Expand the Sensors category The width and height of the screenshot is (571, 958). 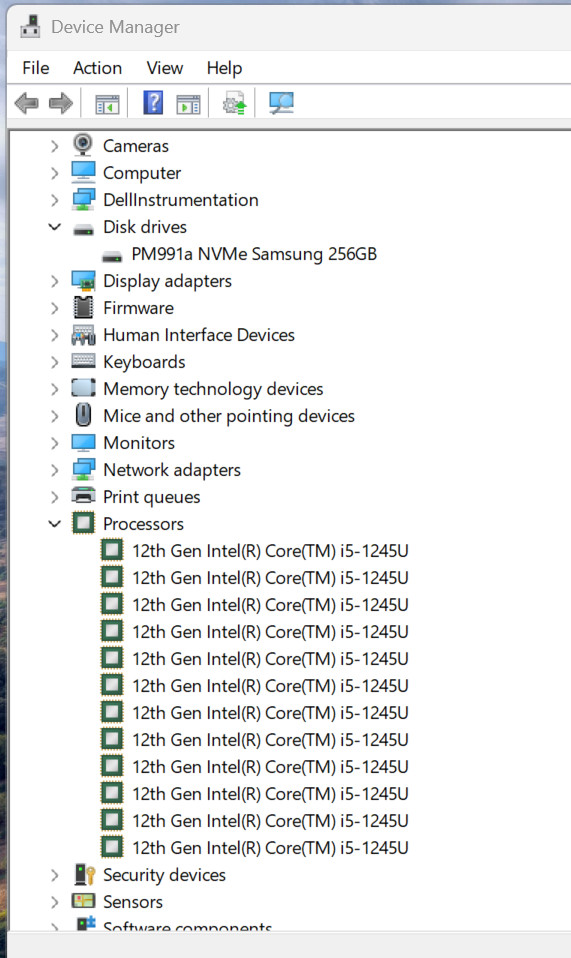55,902
